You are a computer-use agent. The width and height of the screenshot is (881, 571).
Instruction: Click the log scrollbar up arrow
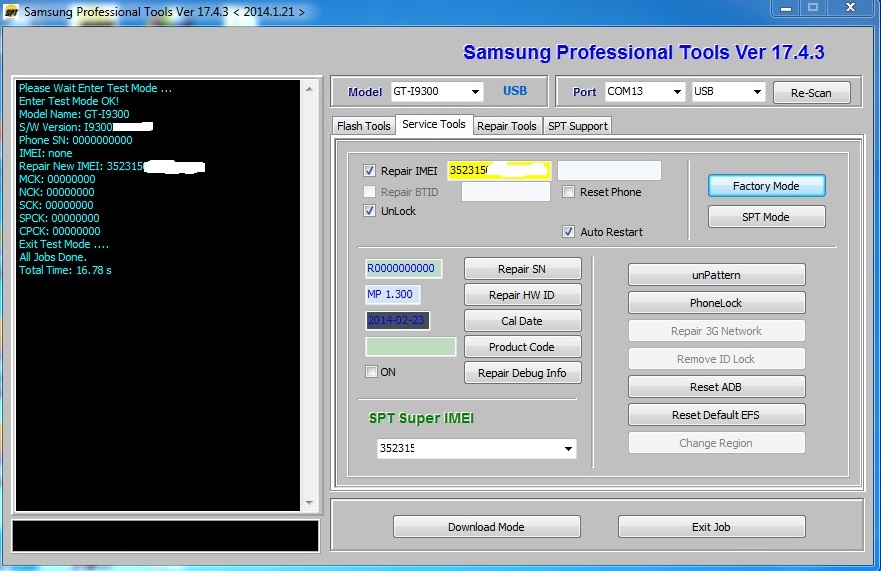[309, 89]
